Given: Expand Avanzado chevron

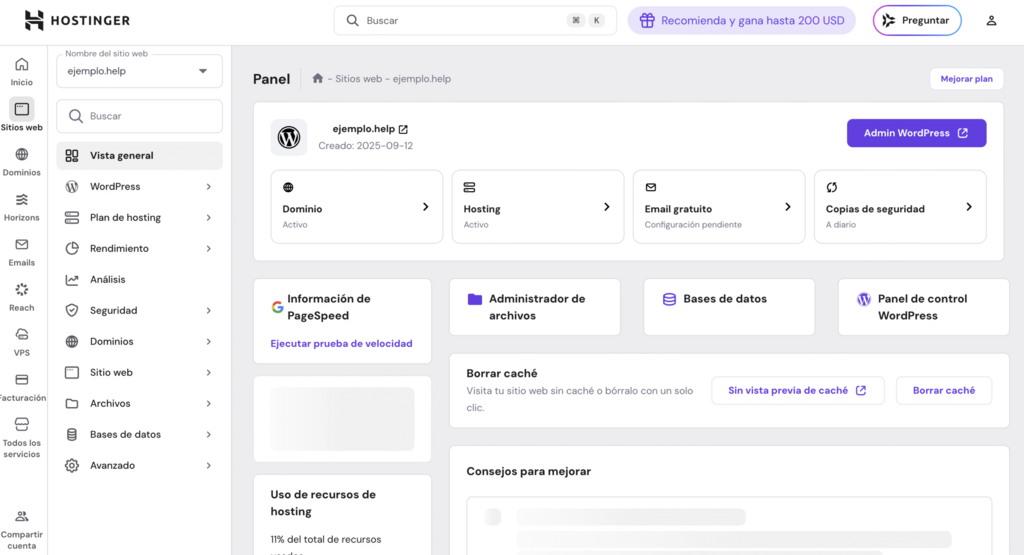Looking at the screenshot, I should click(x=209, y=466).
